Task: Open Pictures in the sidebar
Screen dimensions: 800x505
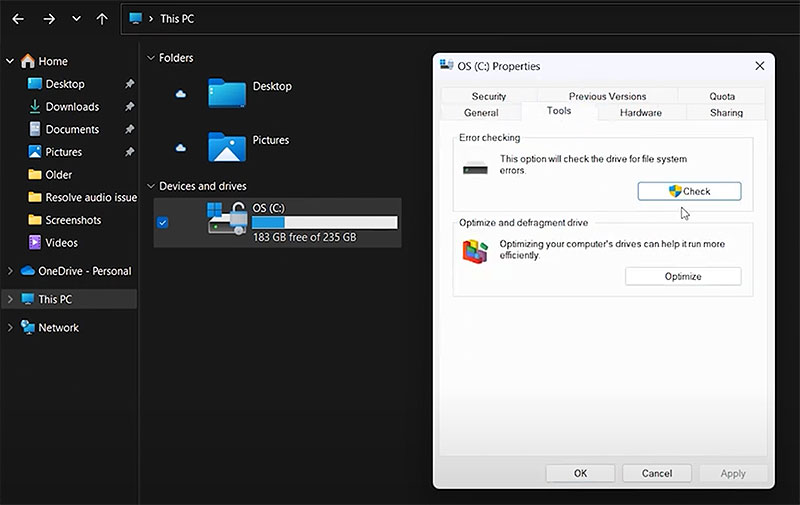Action: (63, 152)
